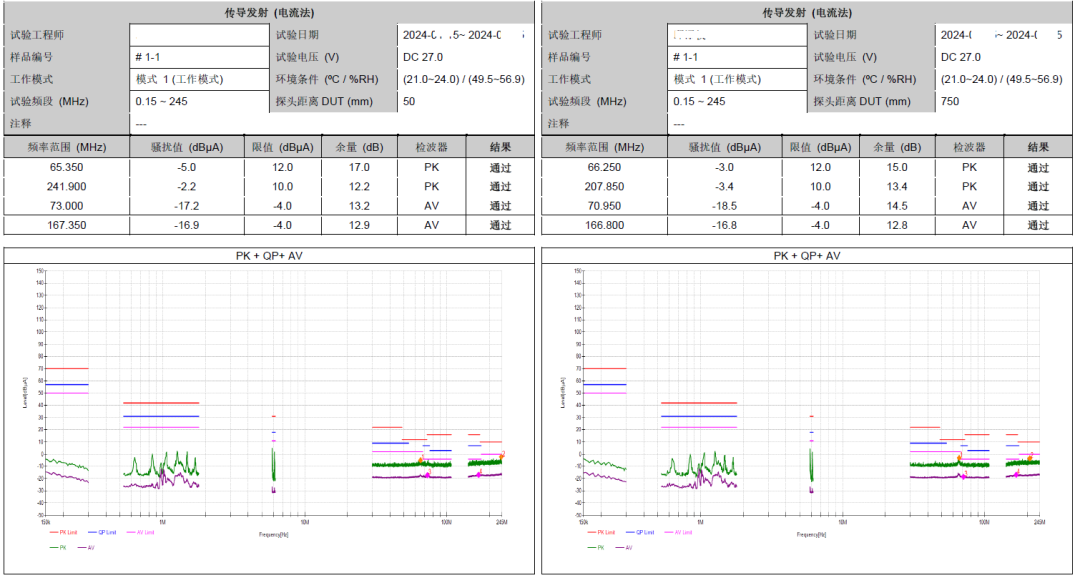Click the left 传导发射 (电流法) title

(269, 13)
